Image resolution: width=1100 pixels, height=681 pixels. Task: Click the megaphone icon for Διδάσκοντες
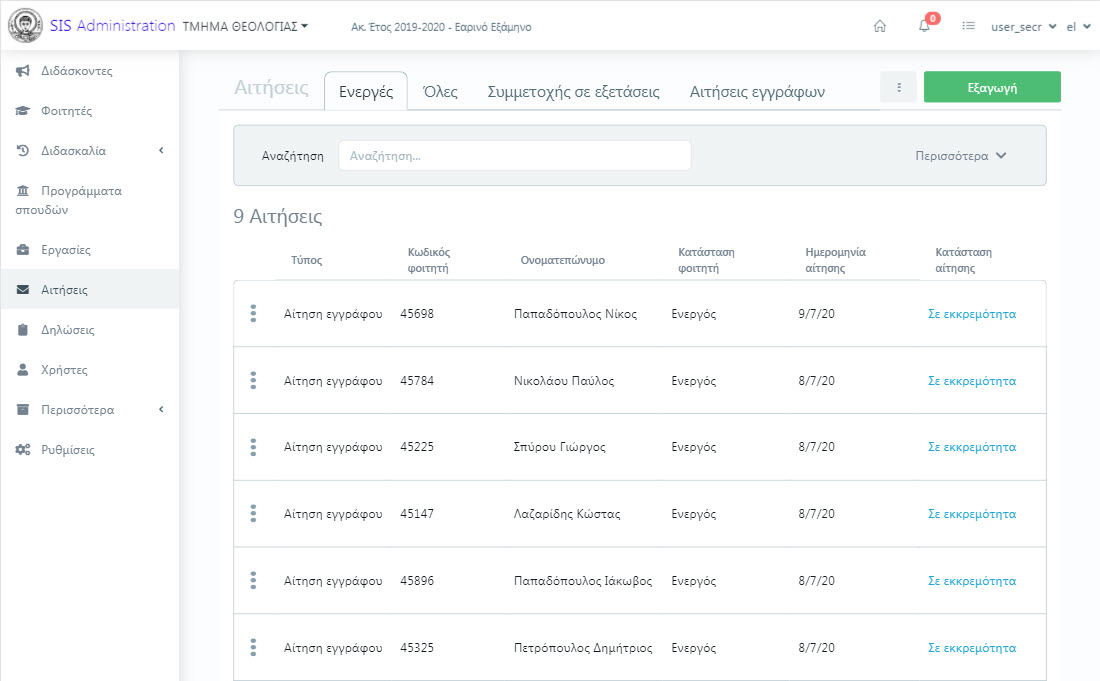23,71
